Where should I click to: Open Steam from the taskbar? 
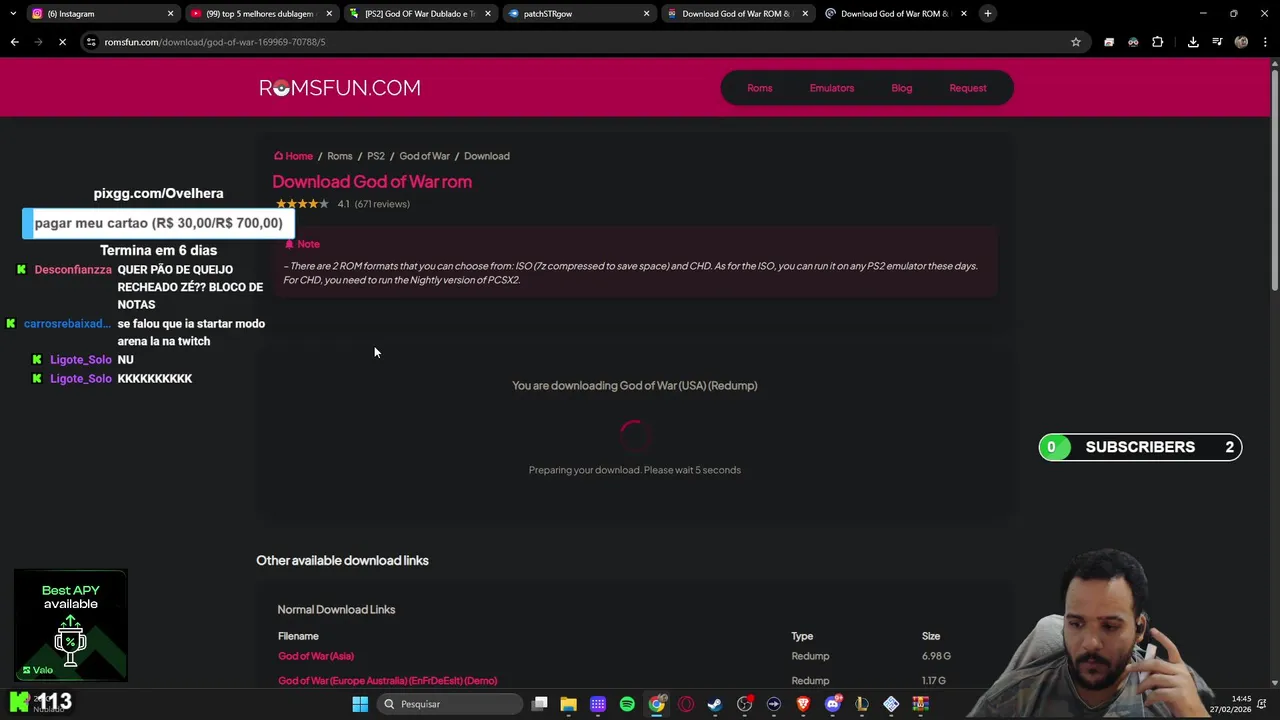(x=715, y=704)
